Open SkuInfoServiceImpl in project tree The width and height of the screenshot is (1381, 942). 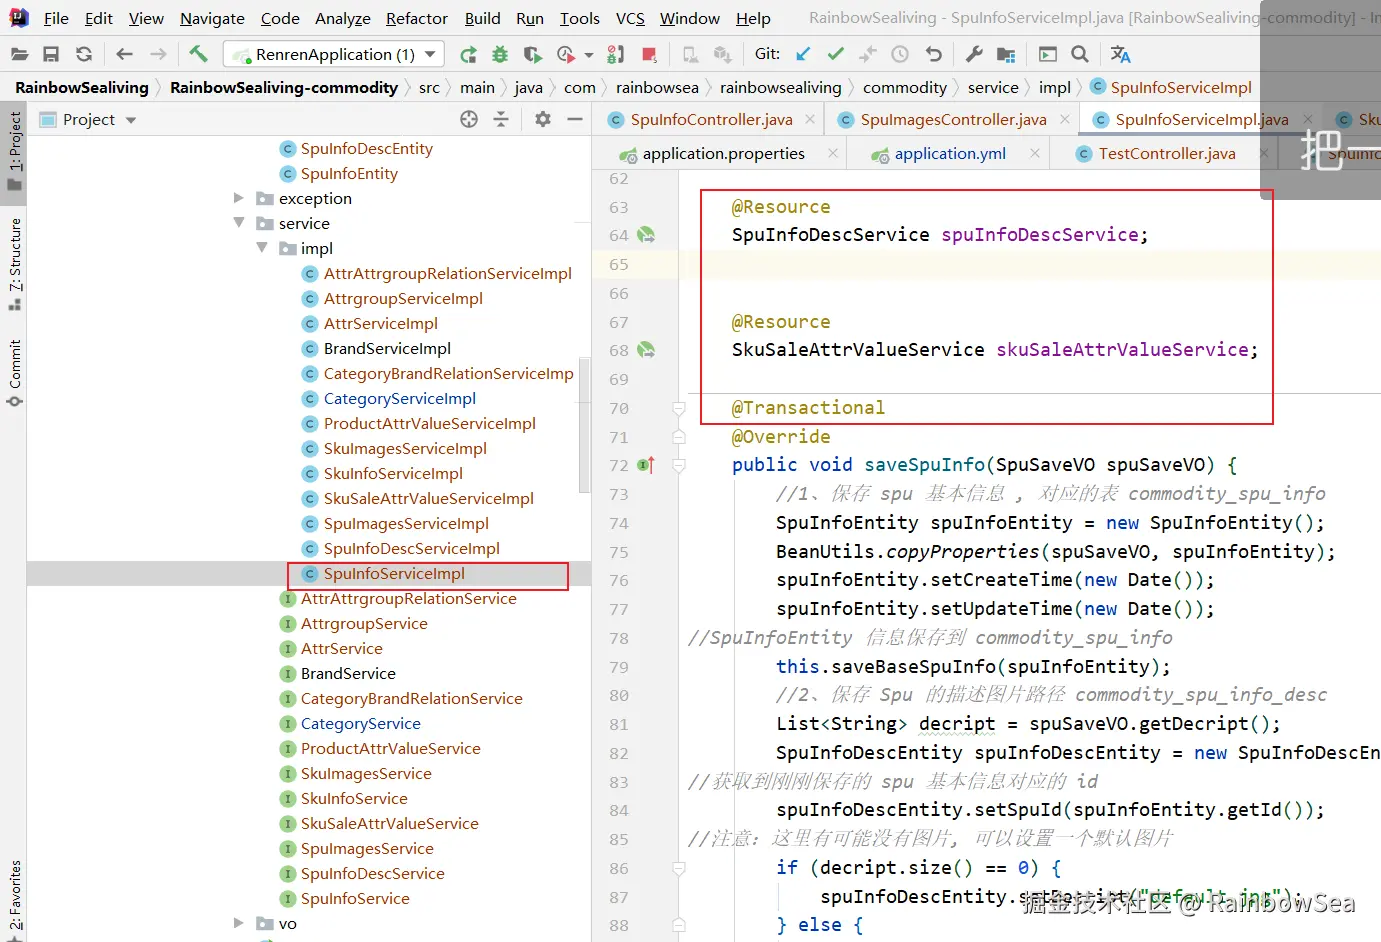(393, 473)
